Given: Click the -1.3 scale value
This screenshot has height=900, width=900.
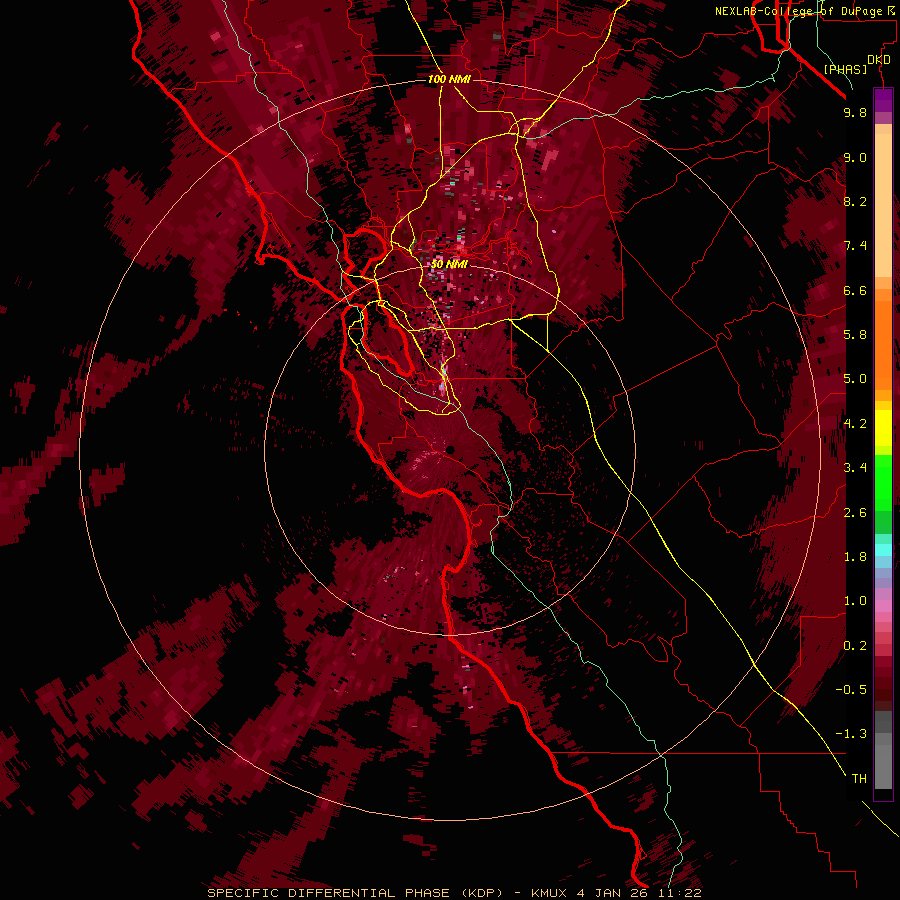Looking at the screenshot, I should coord(852,734).
